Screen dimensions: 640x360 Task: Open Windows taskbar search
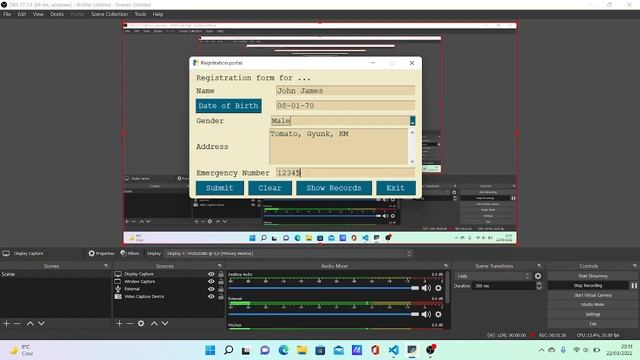pyautogui.click(x=229, y=350)
